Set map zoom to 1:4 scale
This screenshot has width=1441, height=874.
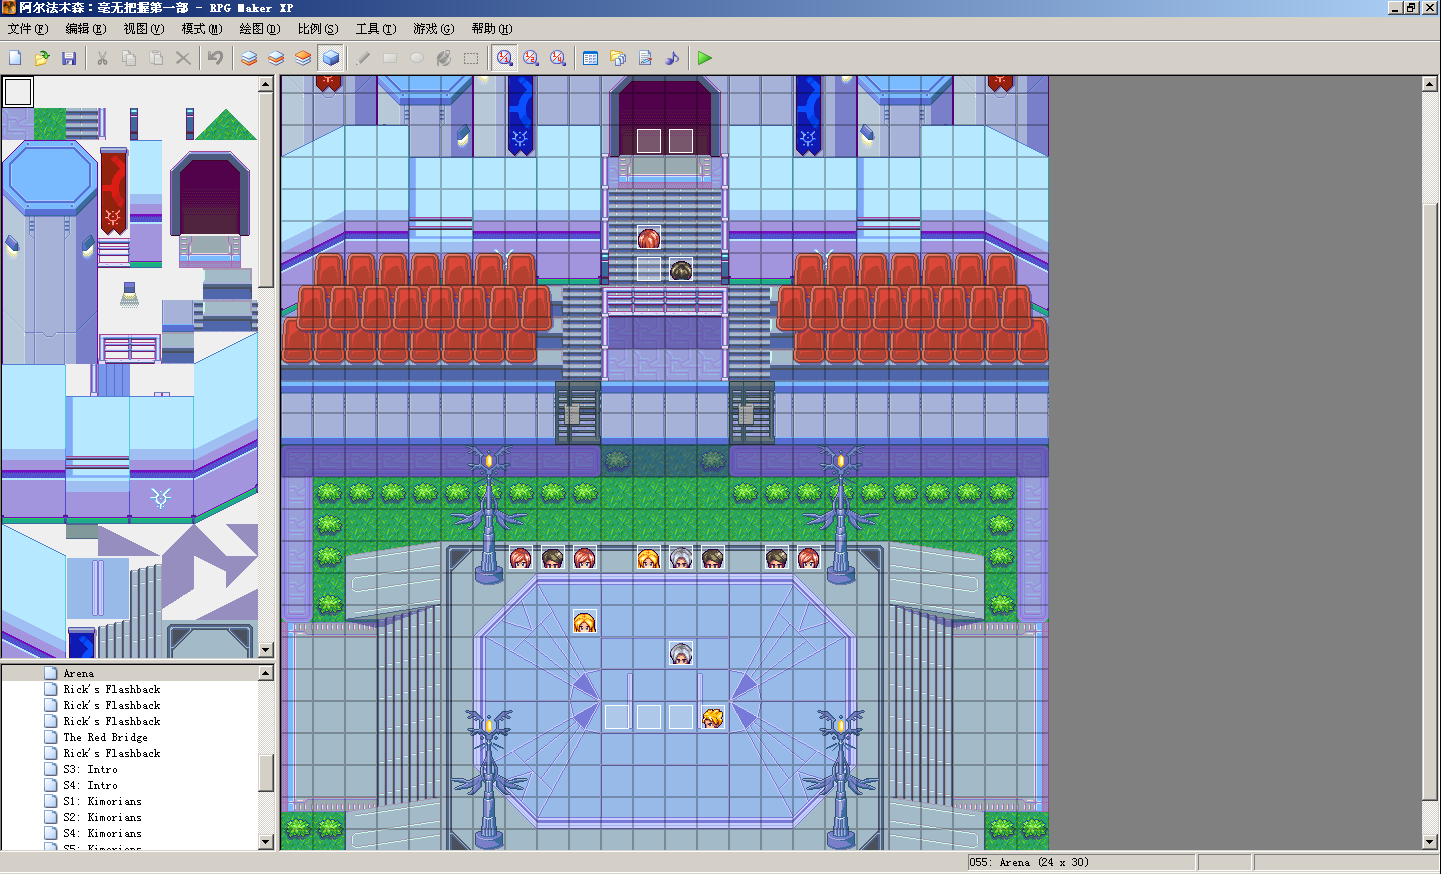558,58
